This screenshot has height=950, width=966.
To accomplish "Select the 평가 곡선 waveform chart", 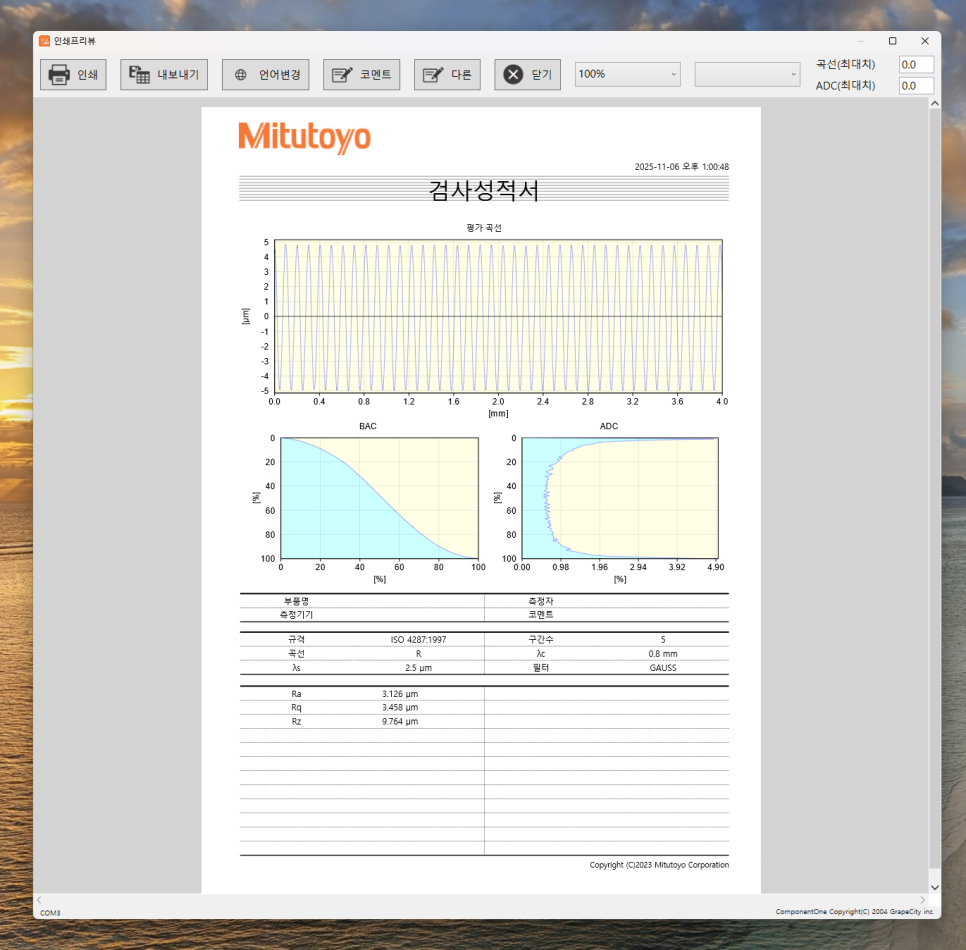I will (x=497, y=316).
